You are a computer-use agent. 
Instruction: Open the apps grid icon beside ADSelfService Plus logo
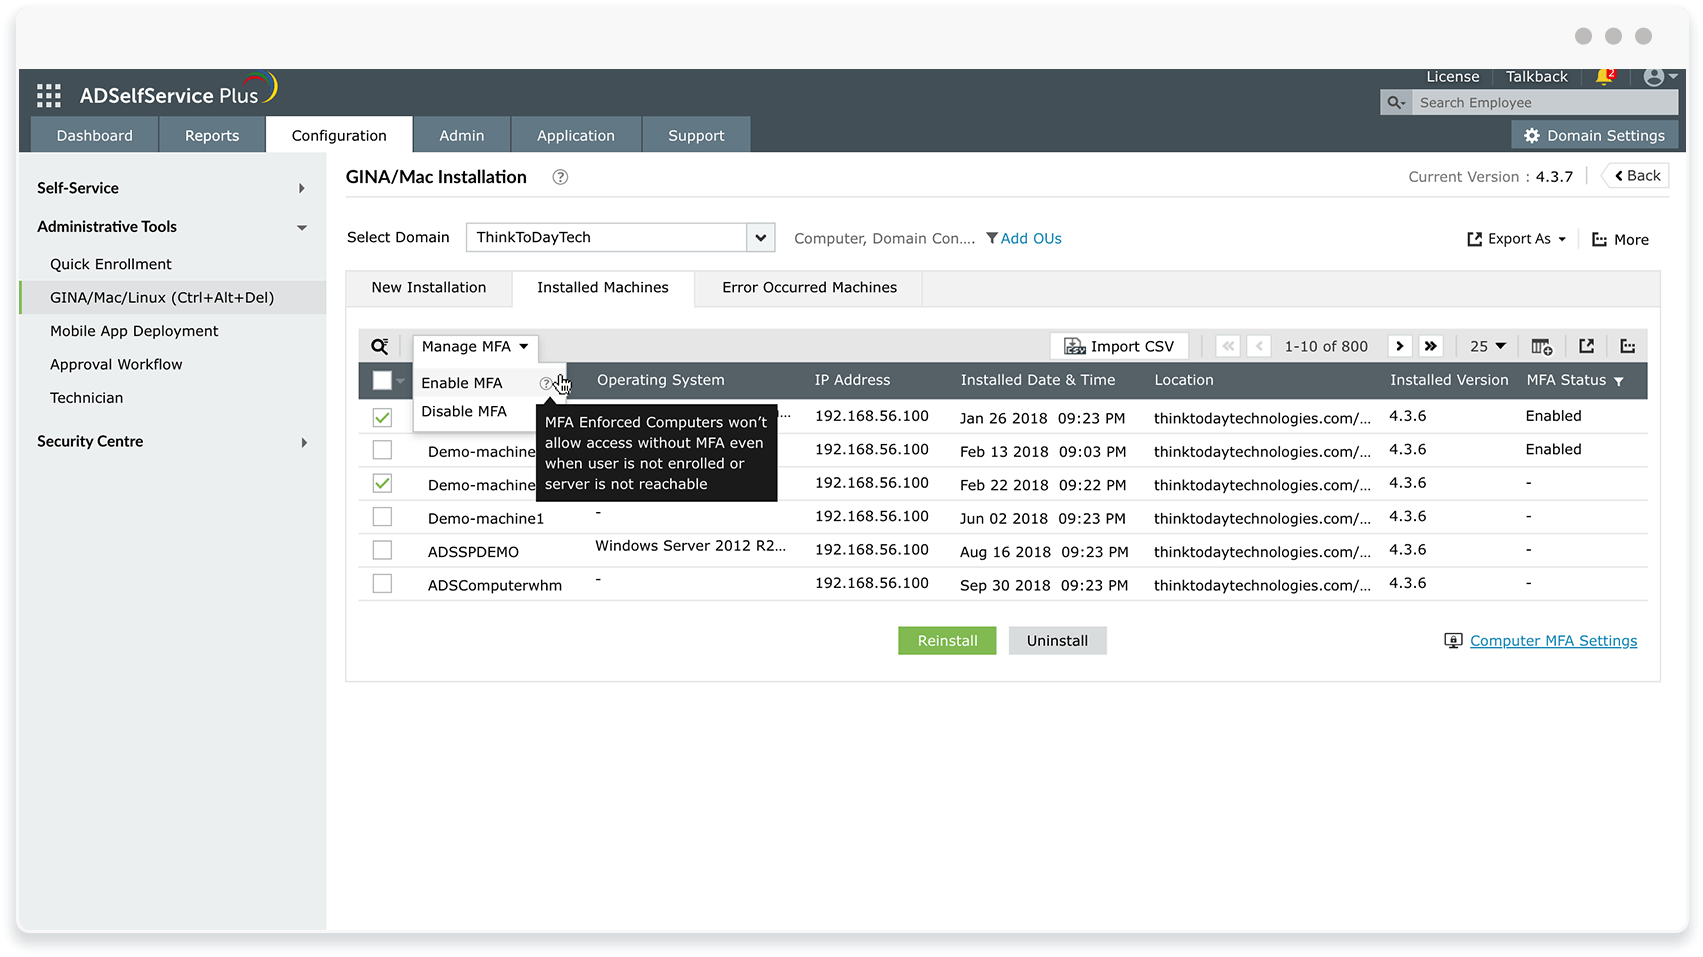47,94
